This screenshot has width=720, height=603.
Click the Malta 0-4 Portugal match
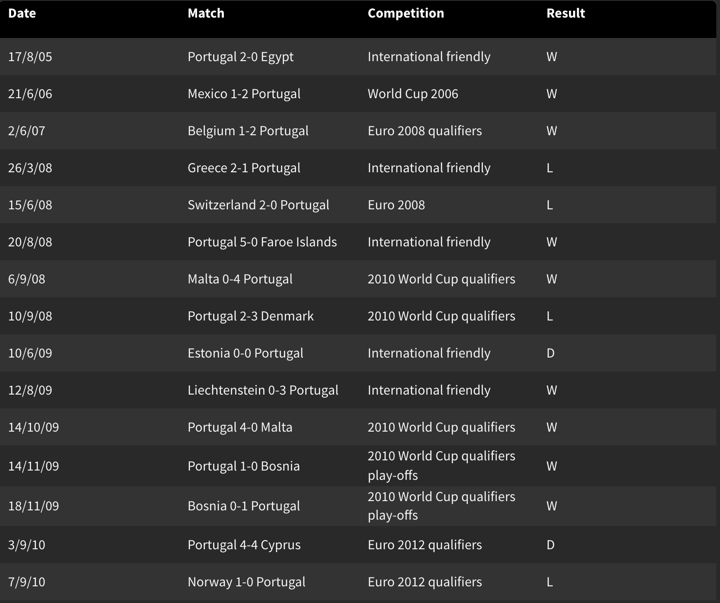pos(240,279)
